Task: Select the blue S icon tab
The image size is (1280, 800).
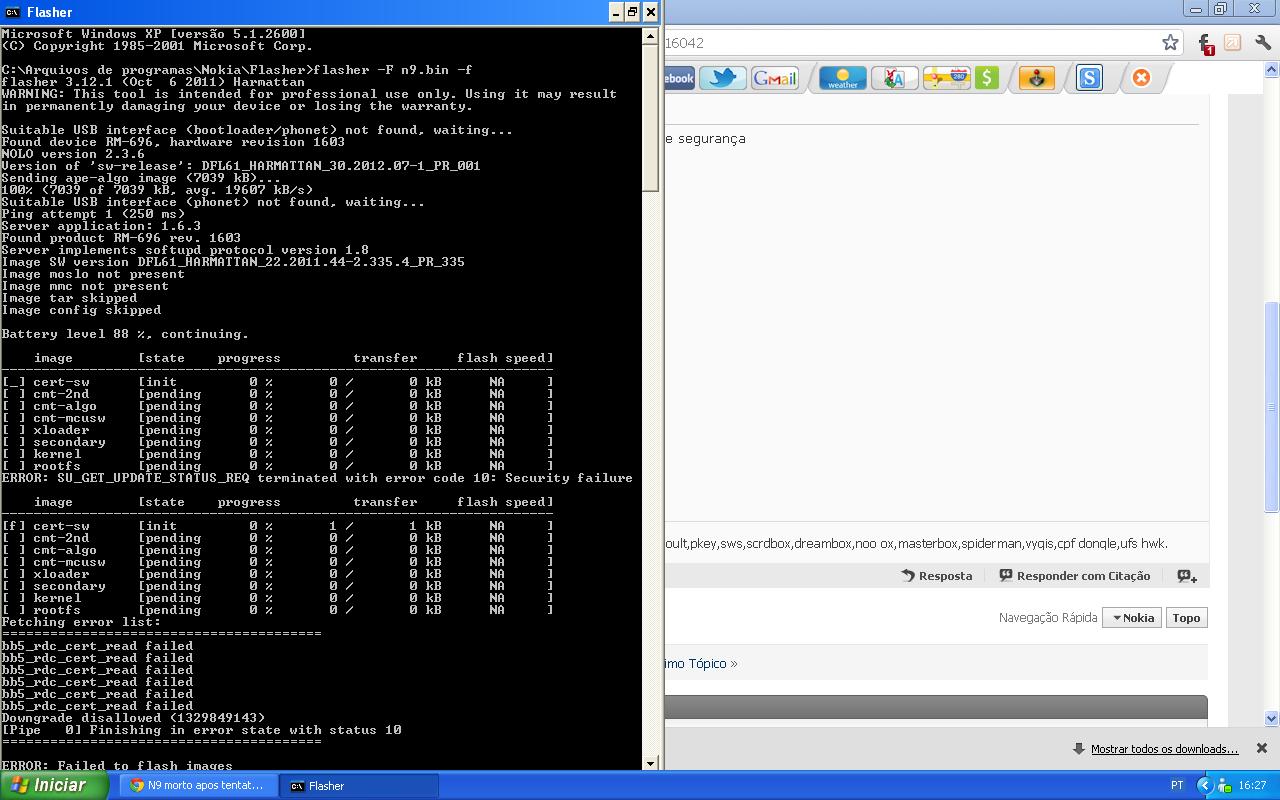Action: 1089,78
